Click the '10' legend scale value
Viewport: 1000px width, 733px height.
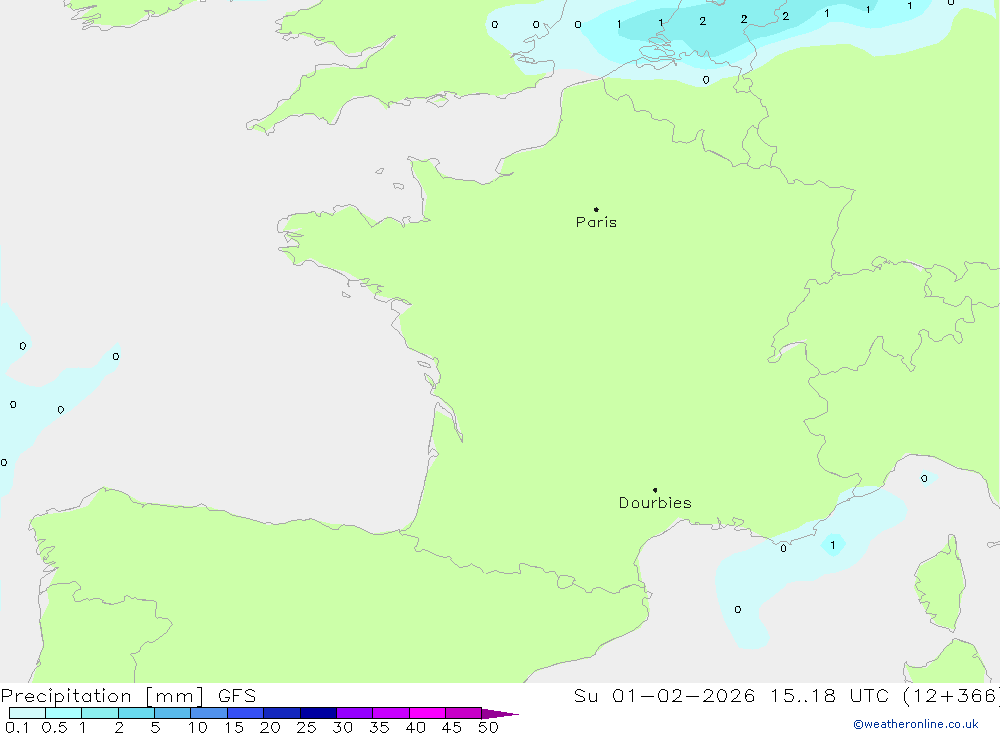click(x=198, y=727)
